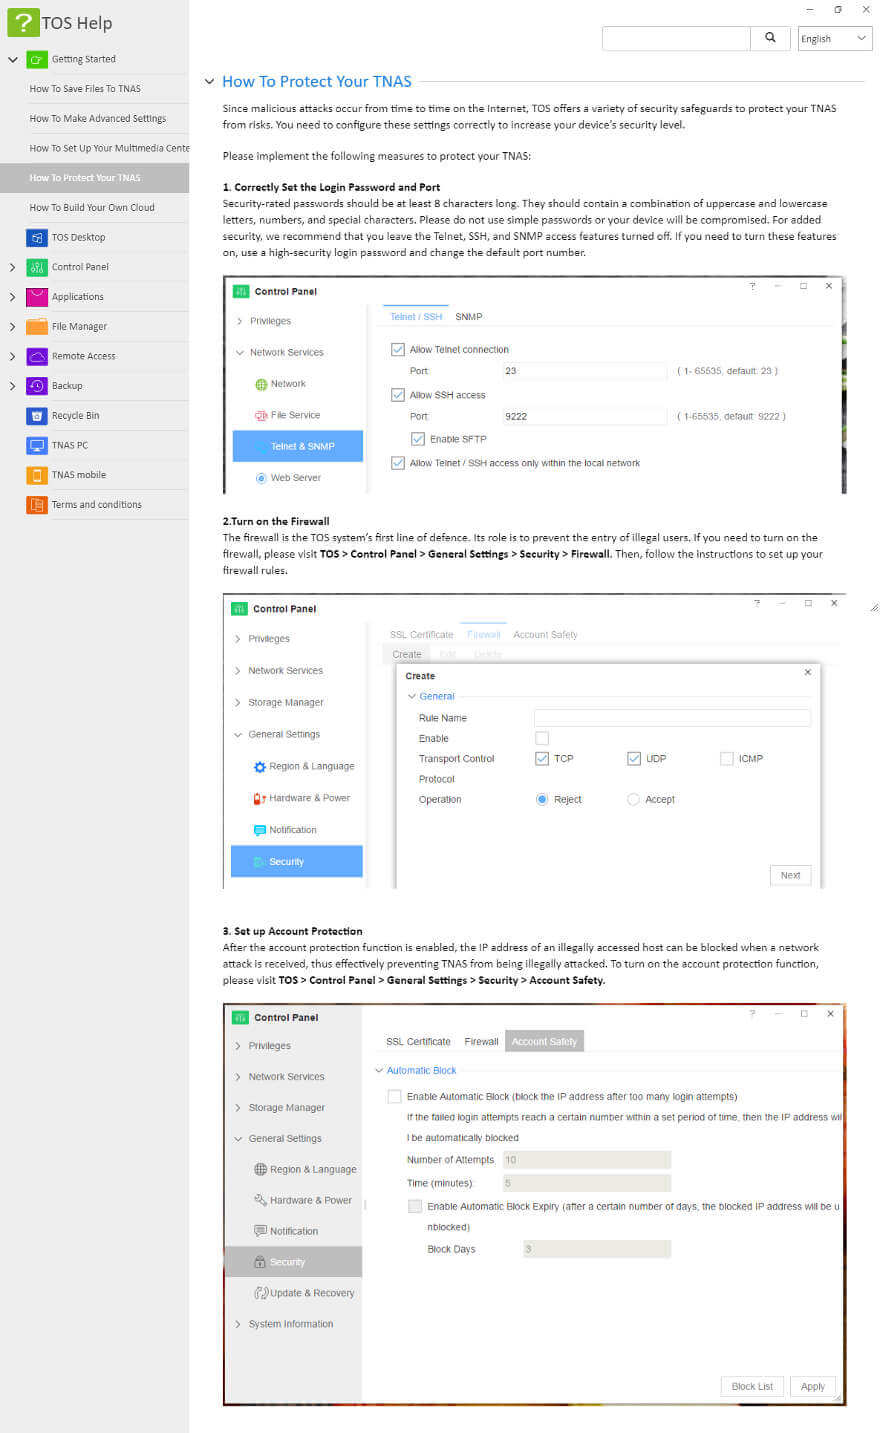Select the Recycle Bin icon
880x1433 pixels.
(37, 415)
